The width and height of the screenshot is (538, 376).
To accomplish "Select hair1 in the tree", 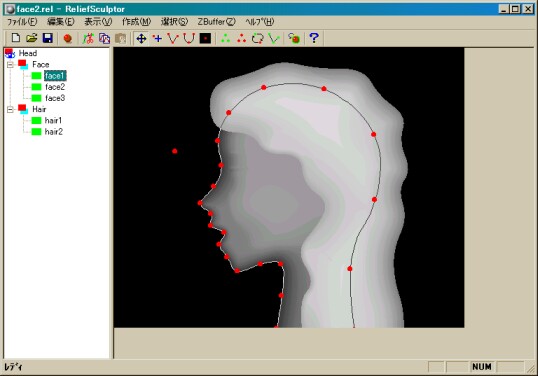I will [54, 120].
